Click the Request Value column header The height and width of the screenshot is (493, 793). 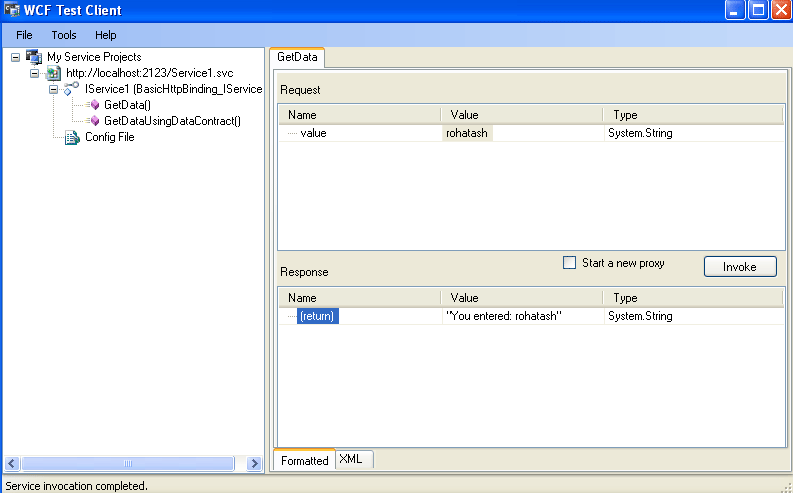(521, 115)
